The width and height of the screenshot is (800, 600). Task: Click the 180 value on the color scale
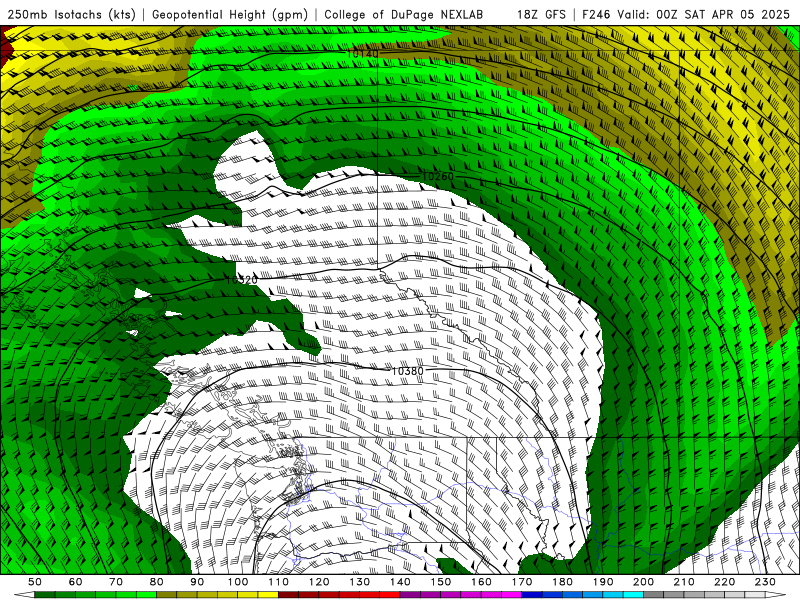click(x=562, y=582)
